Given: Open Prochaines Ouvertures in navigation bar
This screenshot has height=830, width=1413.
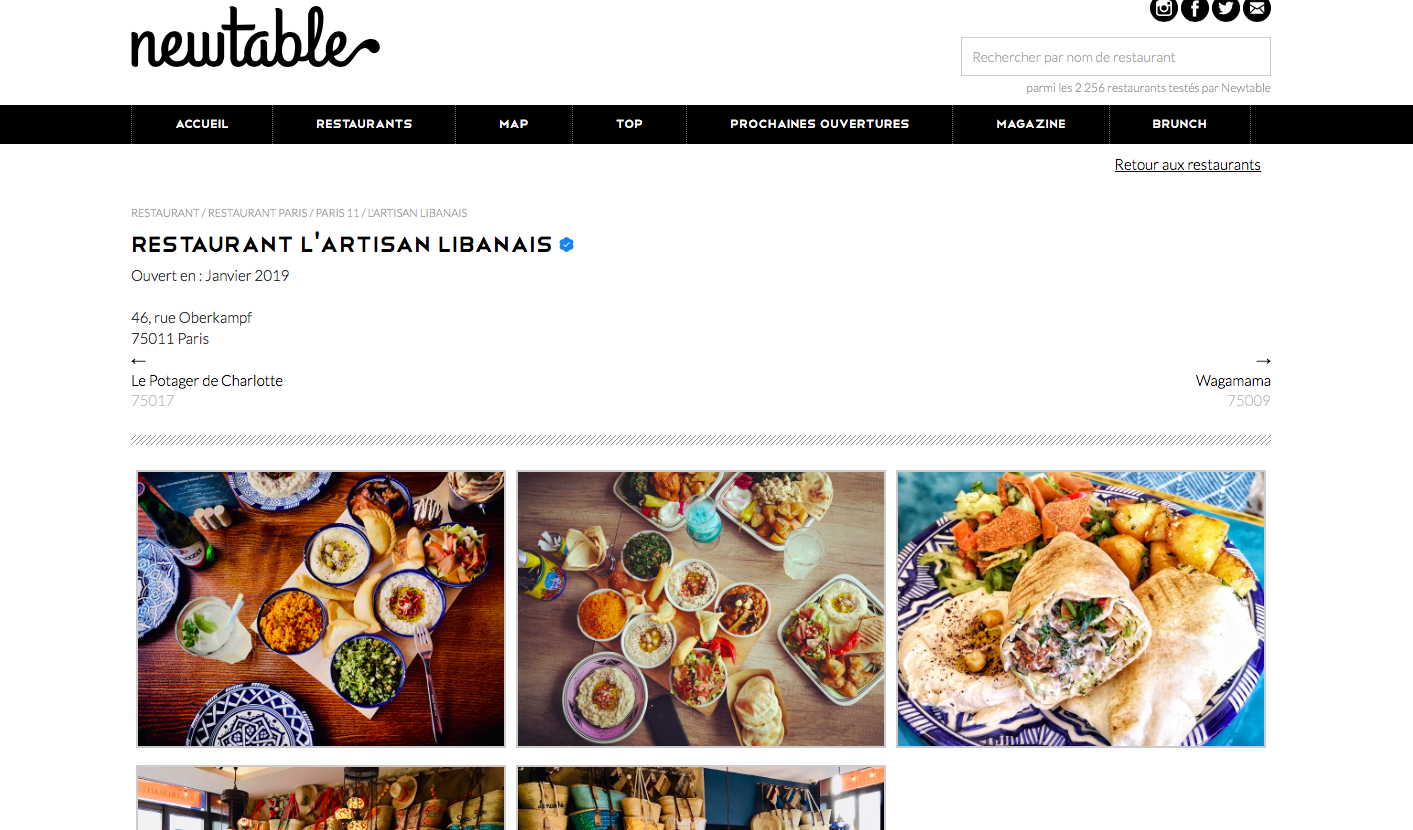Looking at the screenshot, I should pos(820,124).
